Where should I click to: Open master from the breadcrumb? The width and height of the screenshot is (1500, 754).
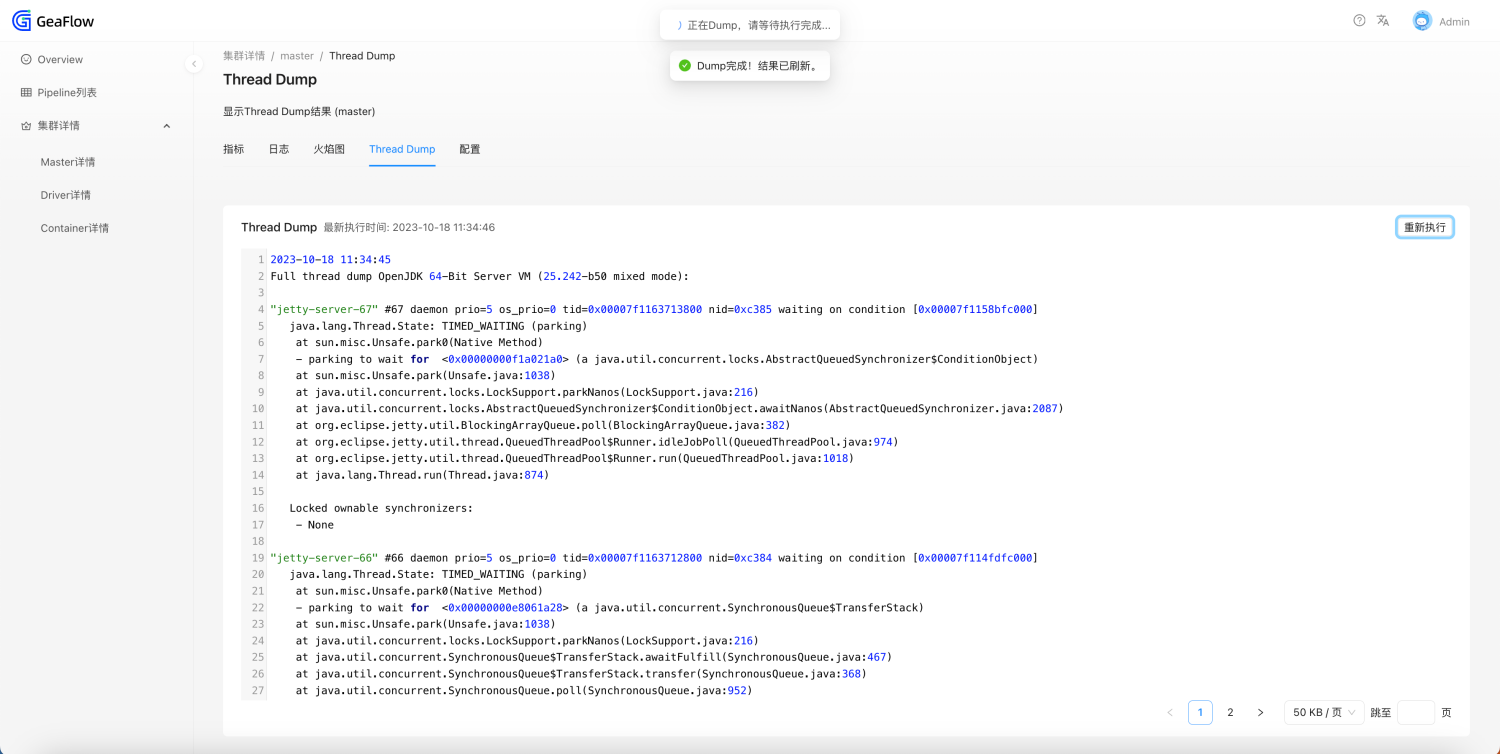297,55
